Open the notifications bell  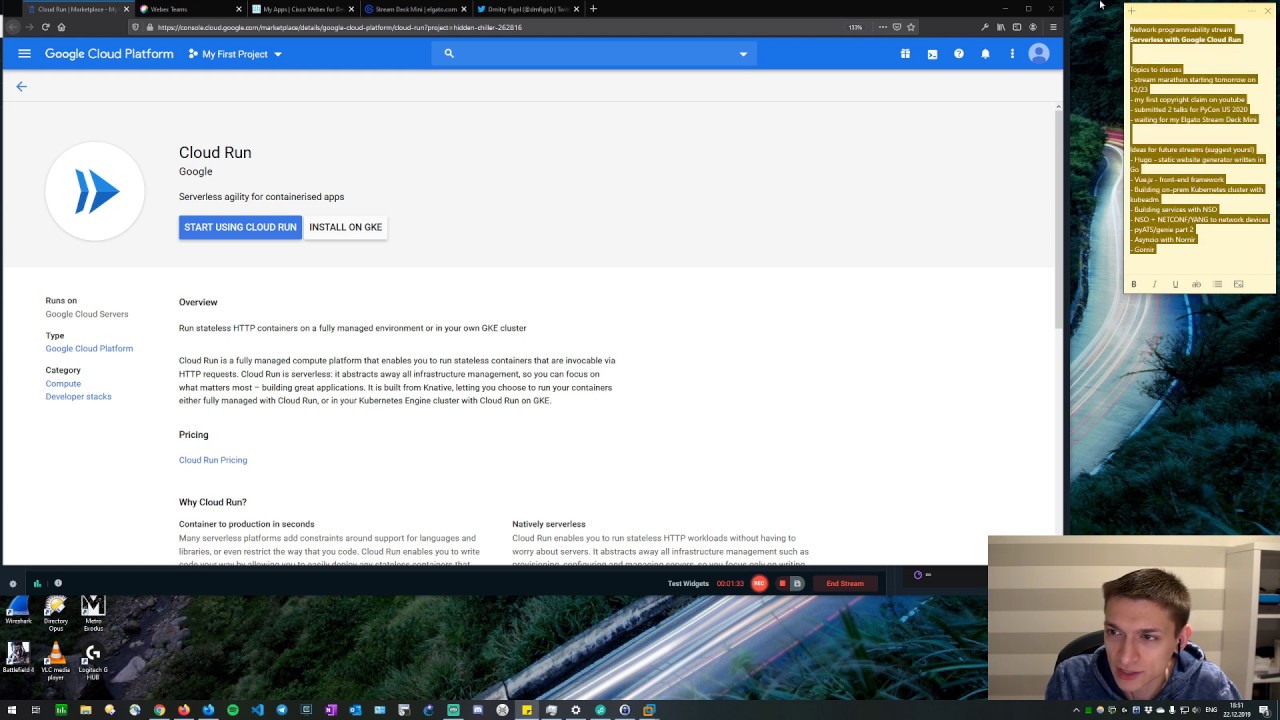pos(985,54)
